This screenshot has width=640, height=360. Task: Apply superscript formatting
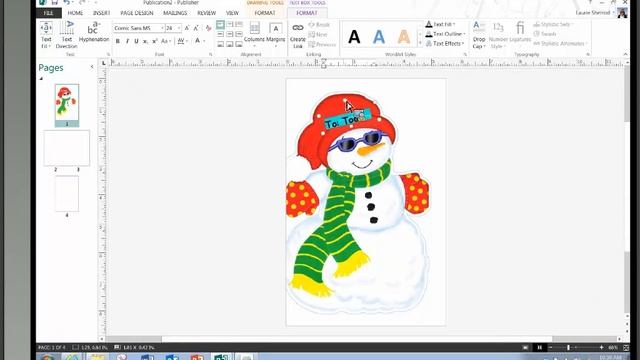(155, 41)
